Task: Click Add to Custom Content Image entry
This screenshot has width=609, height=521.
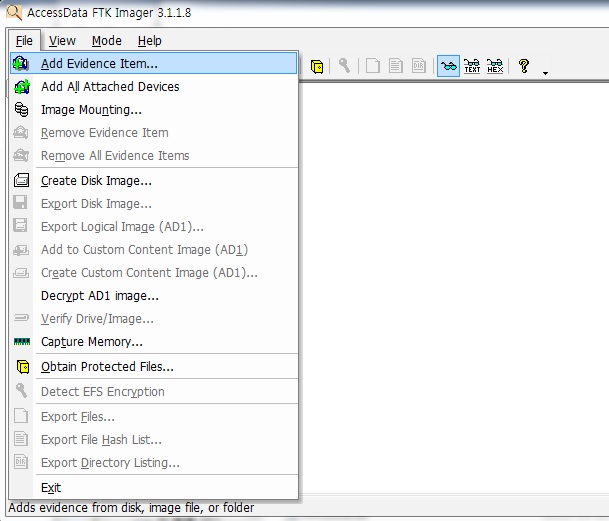Action: 153,249
